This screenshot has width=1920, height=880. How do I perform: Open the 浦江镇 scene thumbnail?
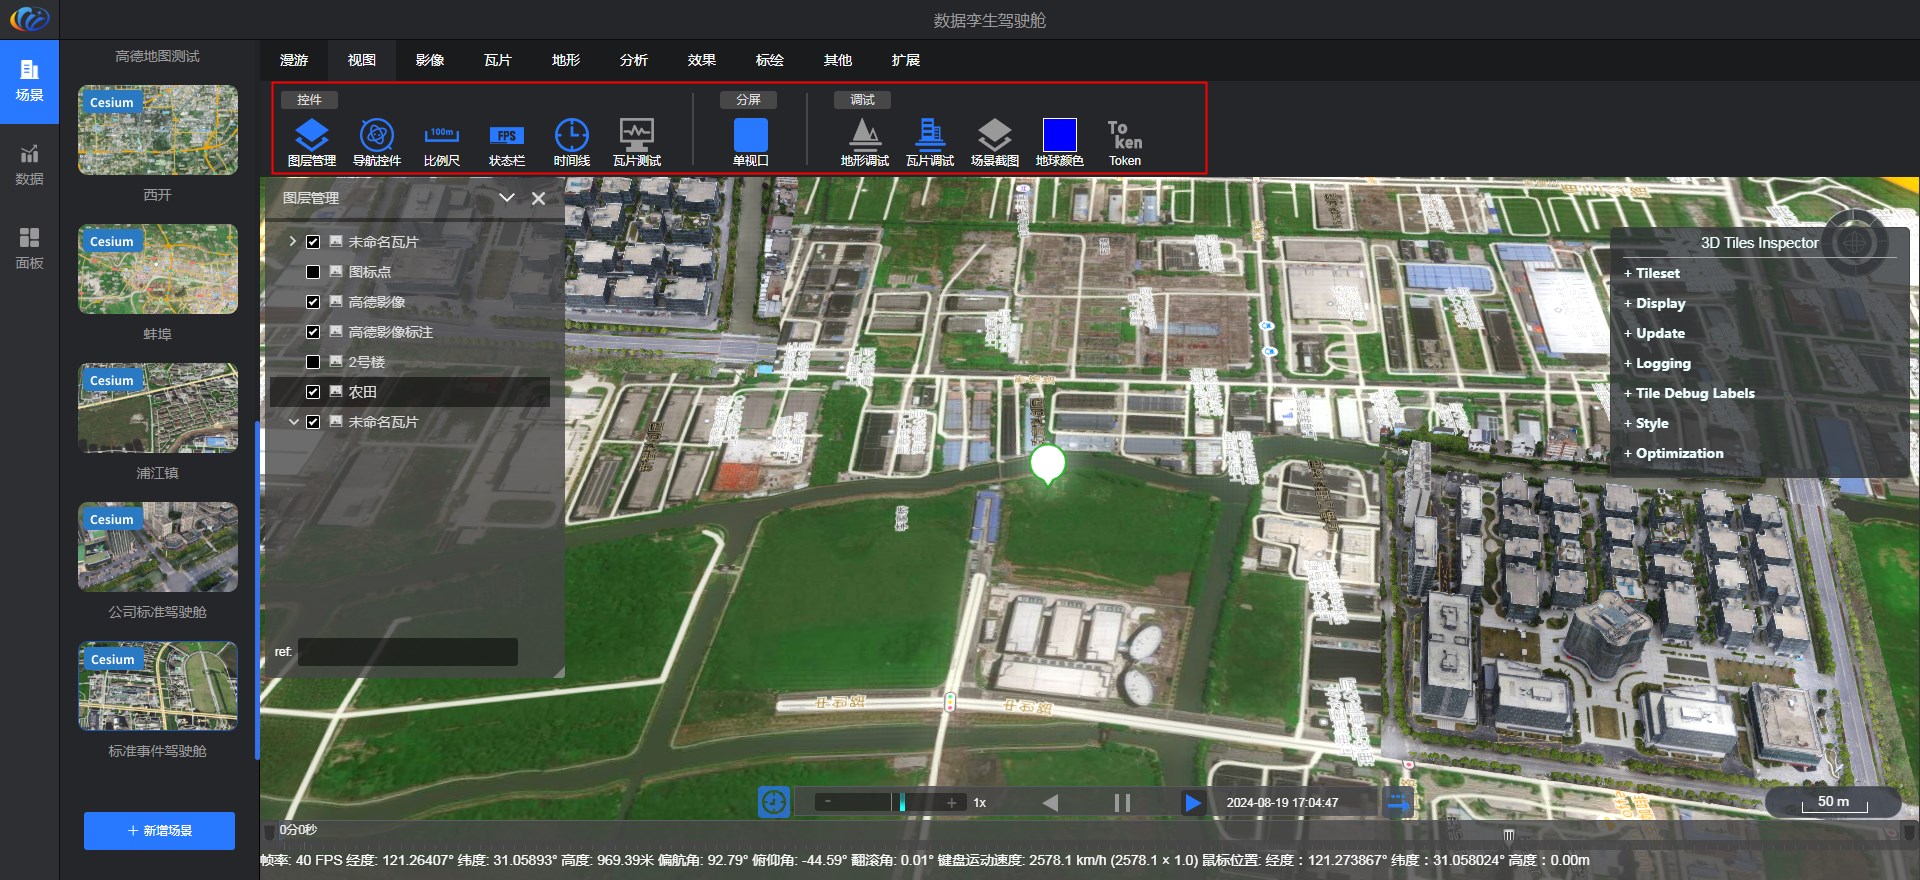(x=158, y=408)
